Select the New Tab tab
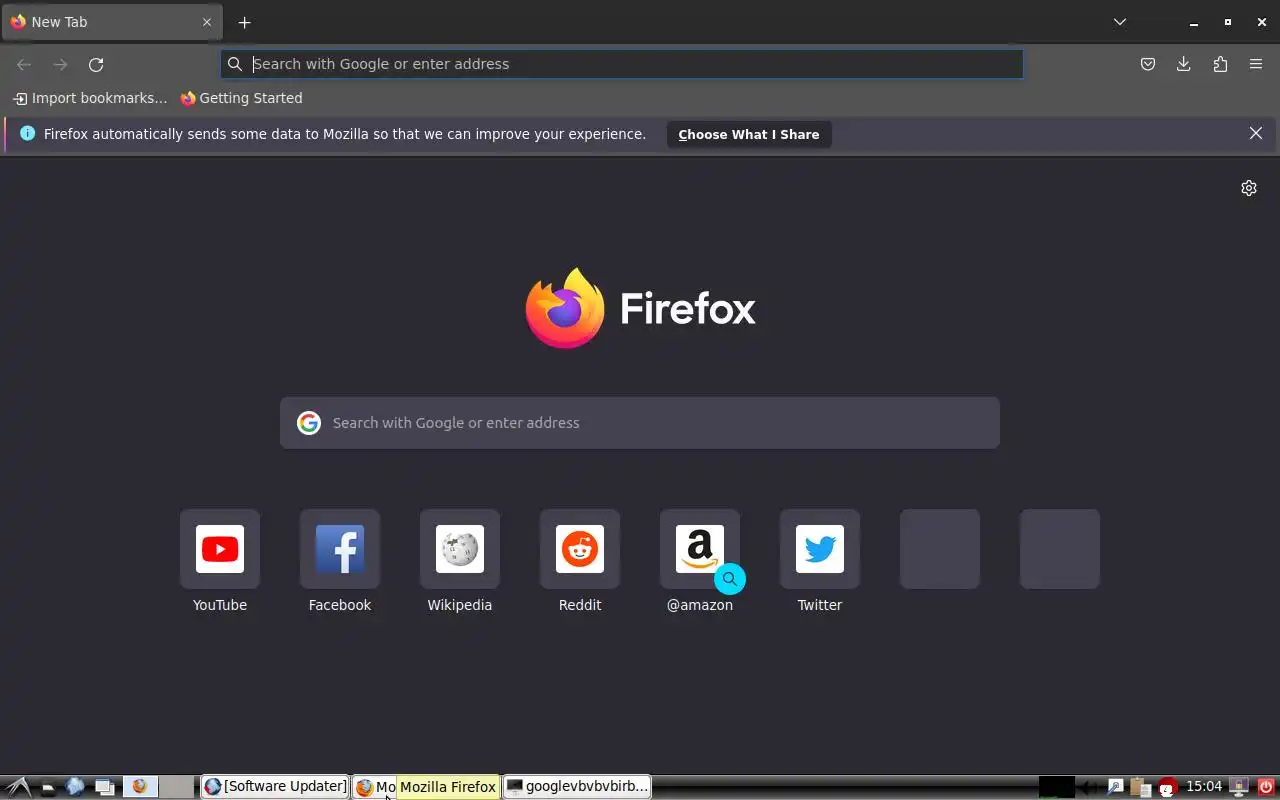This screenshot has width=1280, height=800. pyautogui.click(x=111, y=22)
